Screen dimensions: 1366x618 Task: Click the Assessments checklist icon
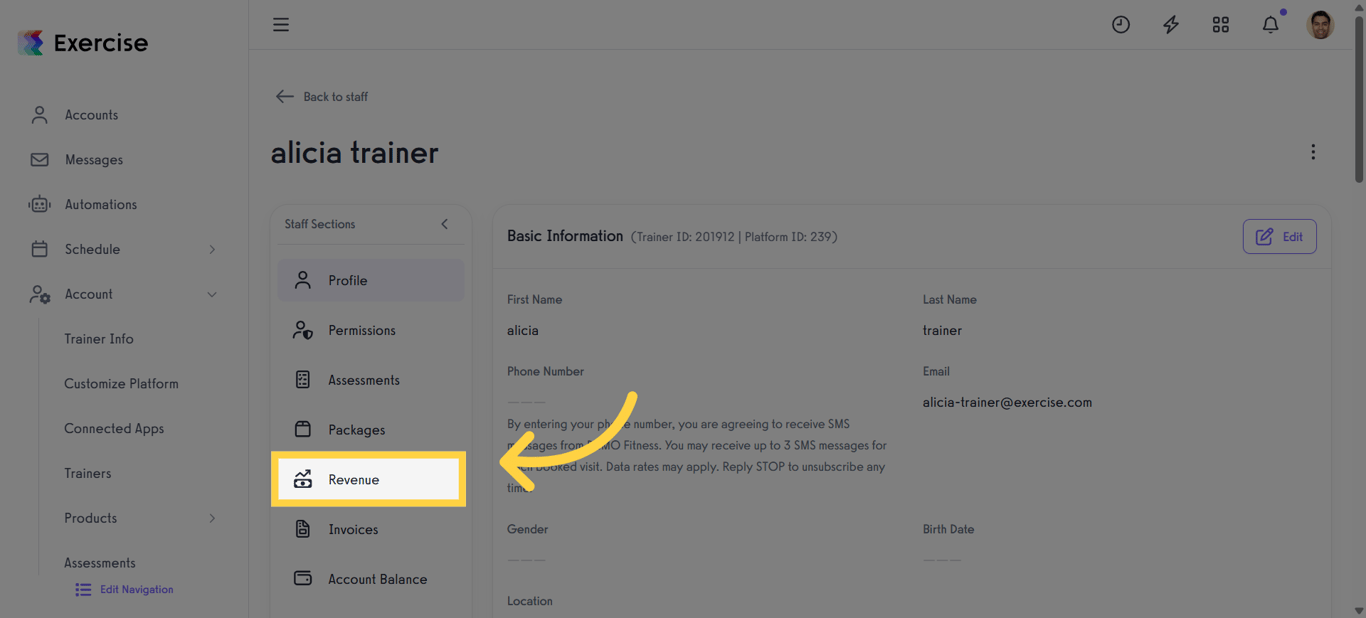point(303,380)
